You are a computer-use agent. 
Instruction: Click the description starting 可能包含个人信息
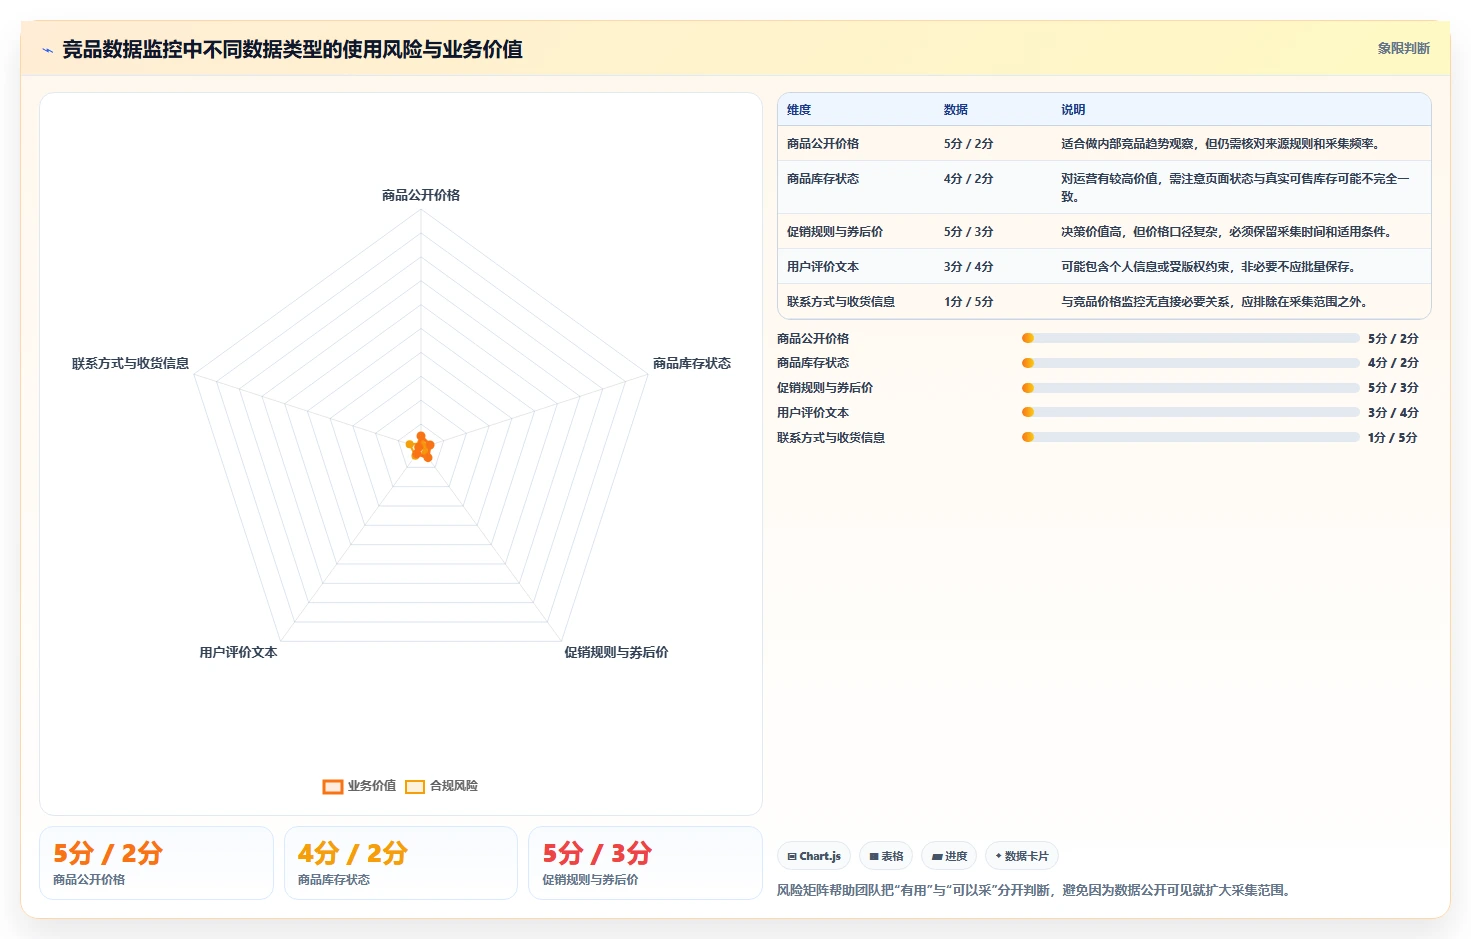1210,267
